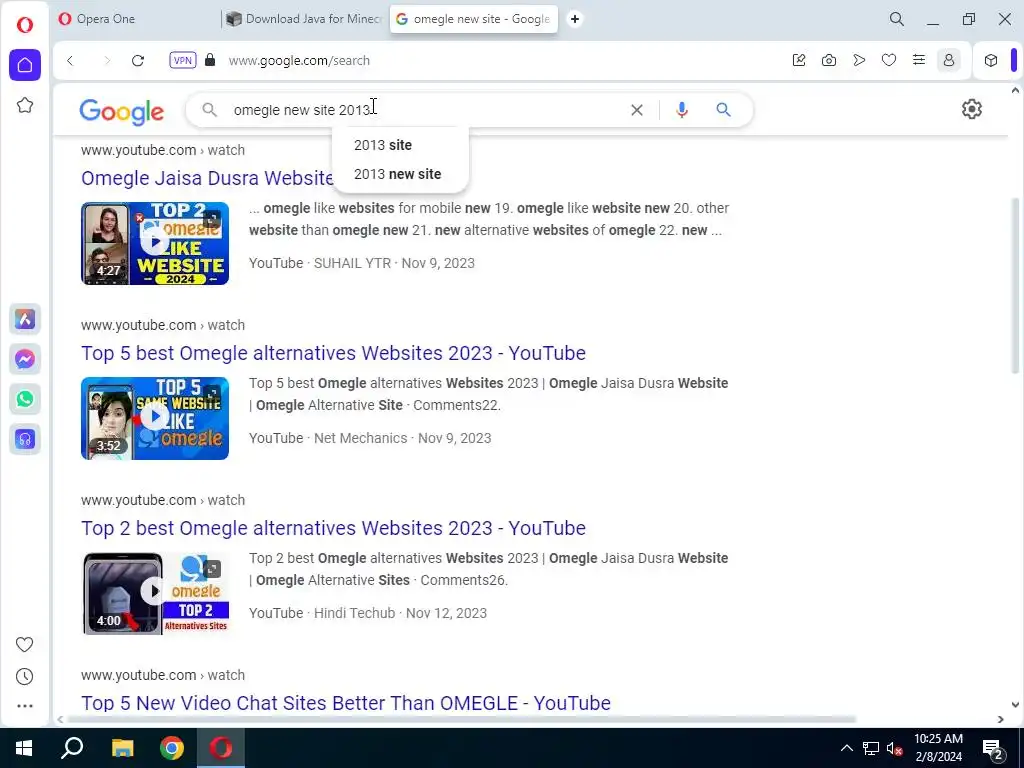Image resolution: width=1024 pixels, height=768 pixels.
Task: Play the Hindi Techub video thumbnail
Action: [x=155, y=593]
